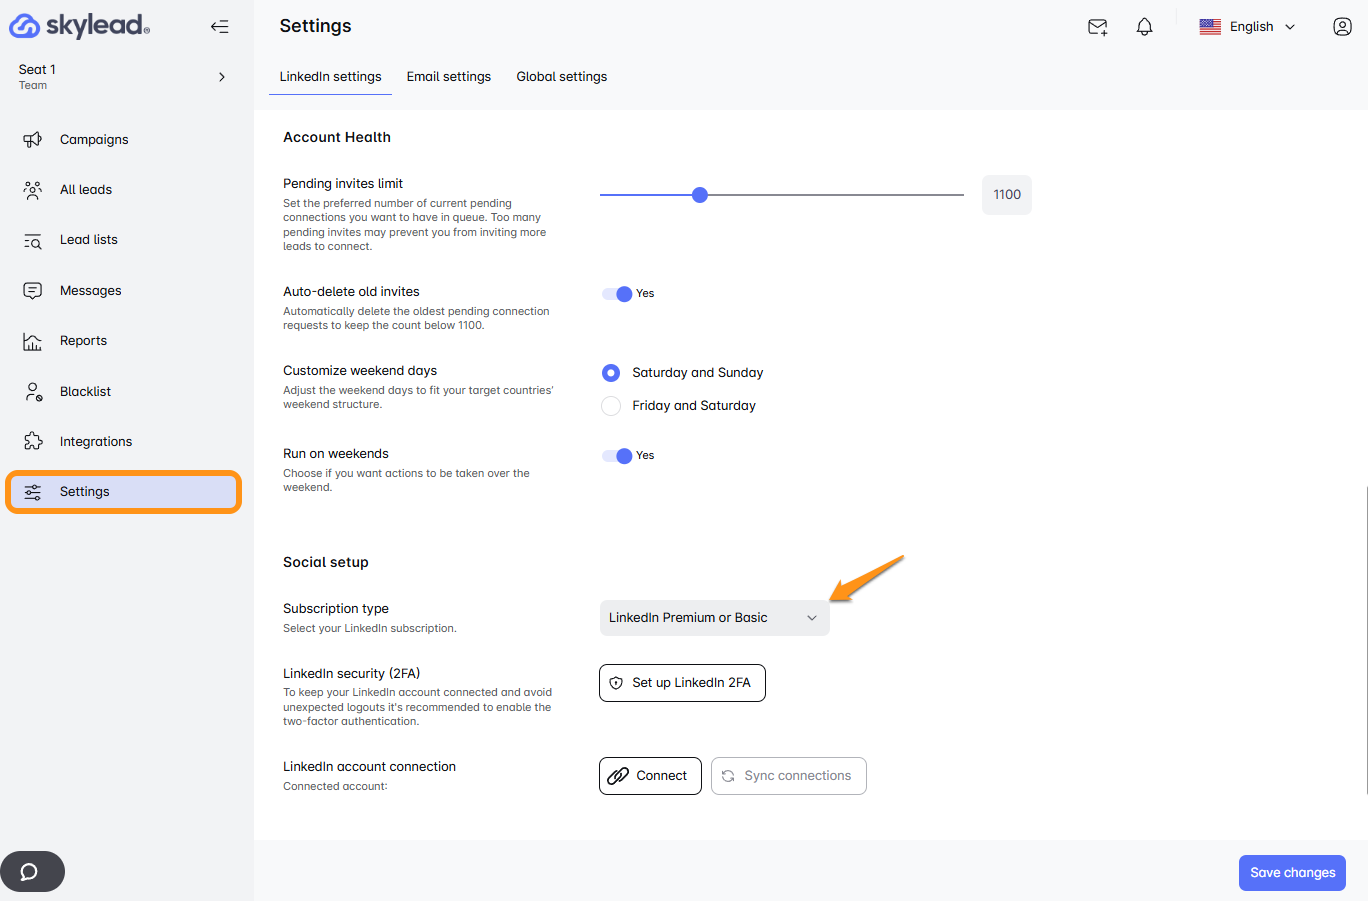Switch to the Email settings tab

[448, 77]
